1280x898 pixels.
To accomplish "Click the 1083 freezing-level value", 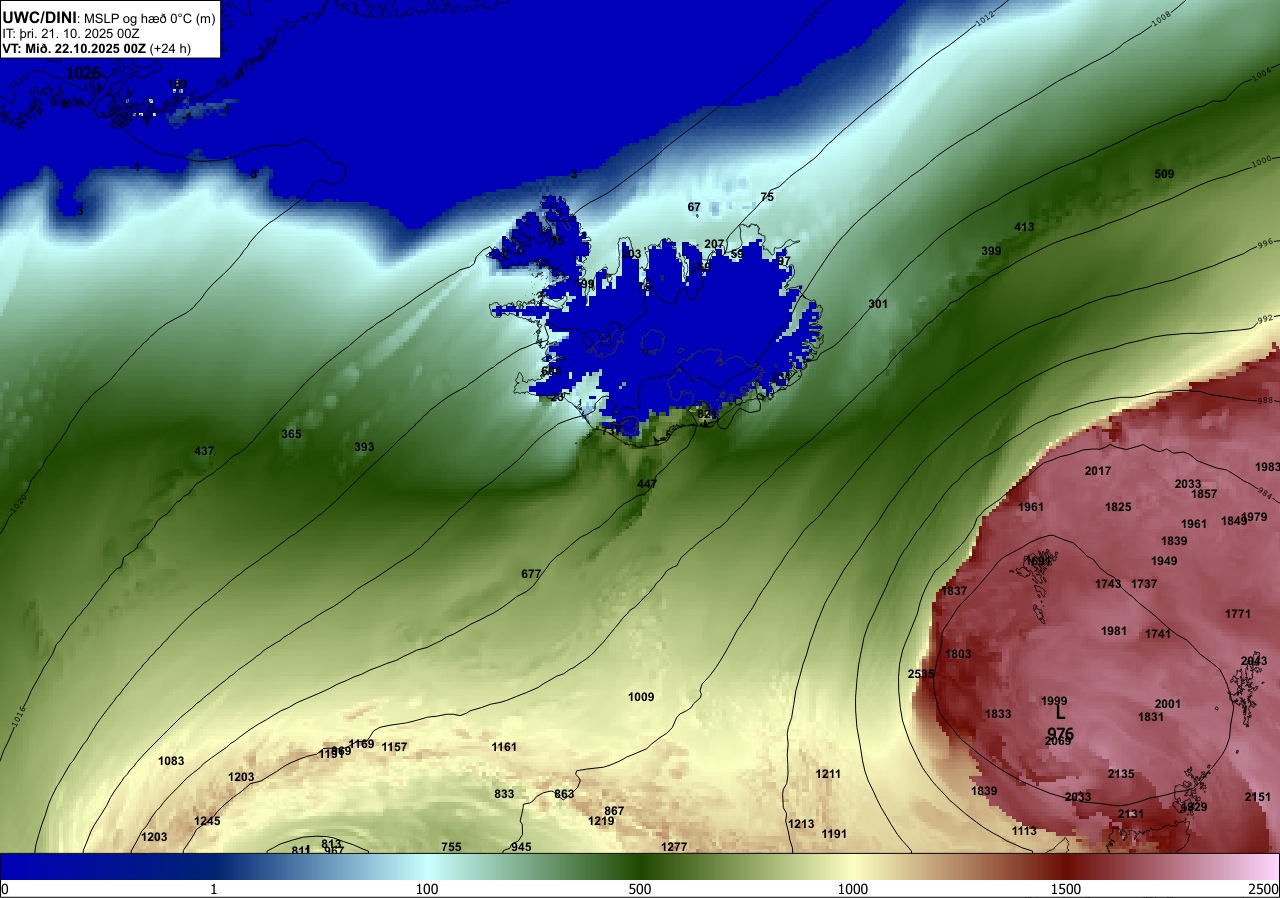I will coord(171,761).
